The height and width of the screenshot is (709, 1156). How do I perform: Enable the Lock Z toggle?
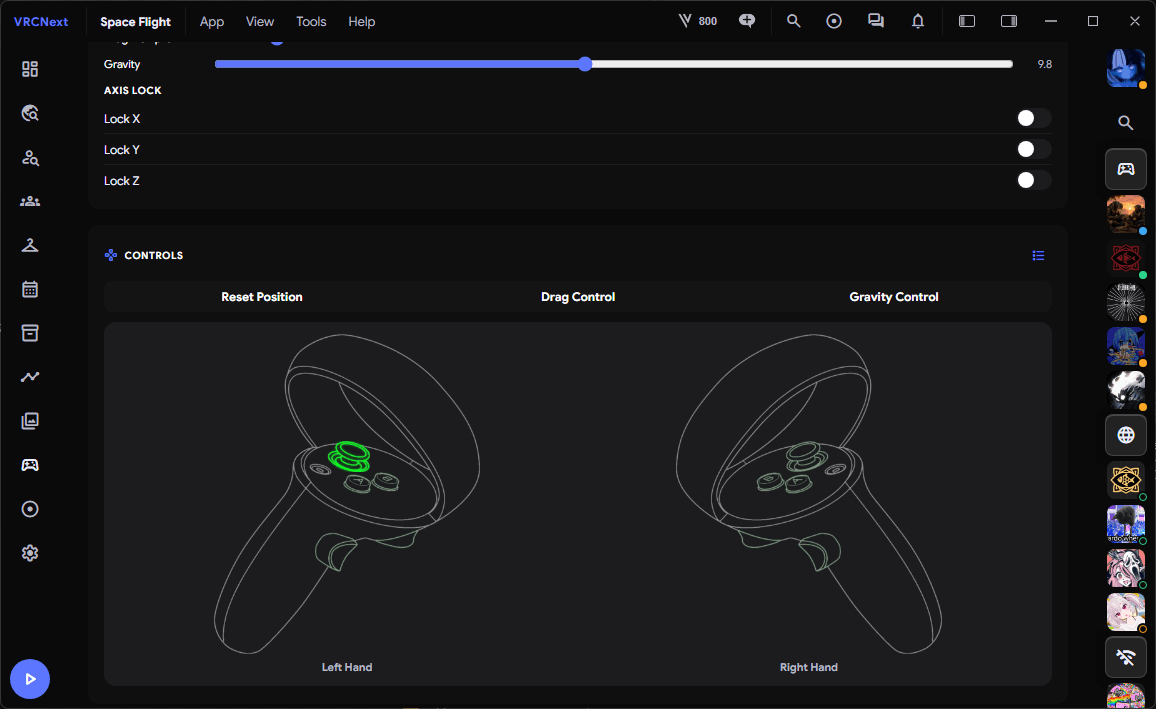[x=1033, y=181]
